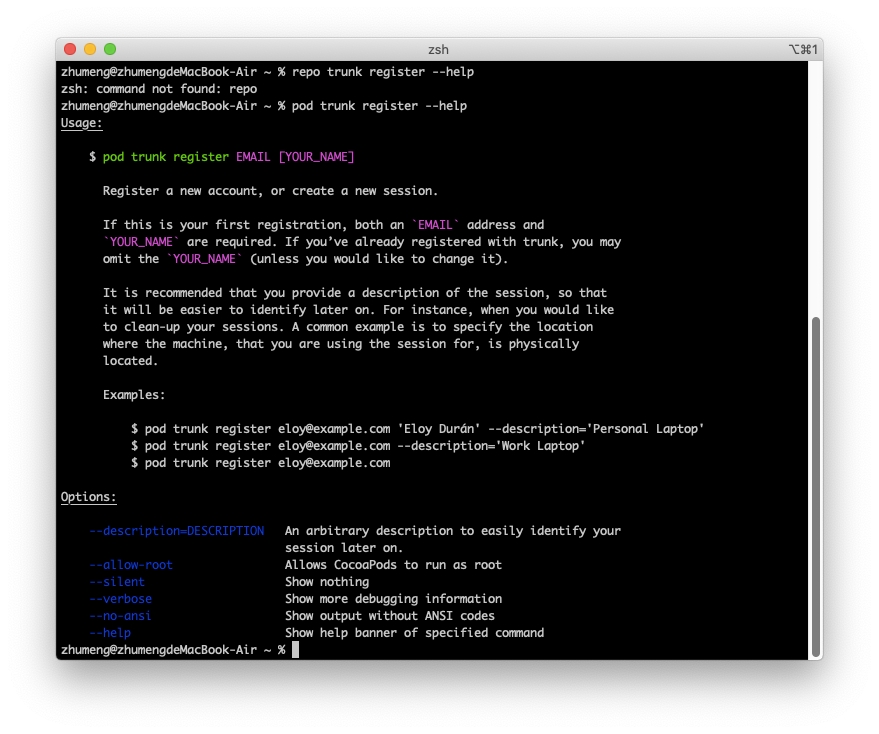This screenshot has width=879, height=734.
Task: Click the zsh window title
Action: [x=438, y=49]
